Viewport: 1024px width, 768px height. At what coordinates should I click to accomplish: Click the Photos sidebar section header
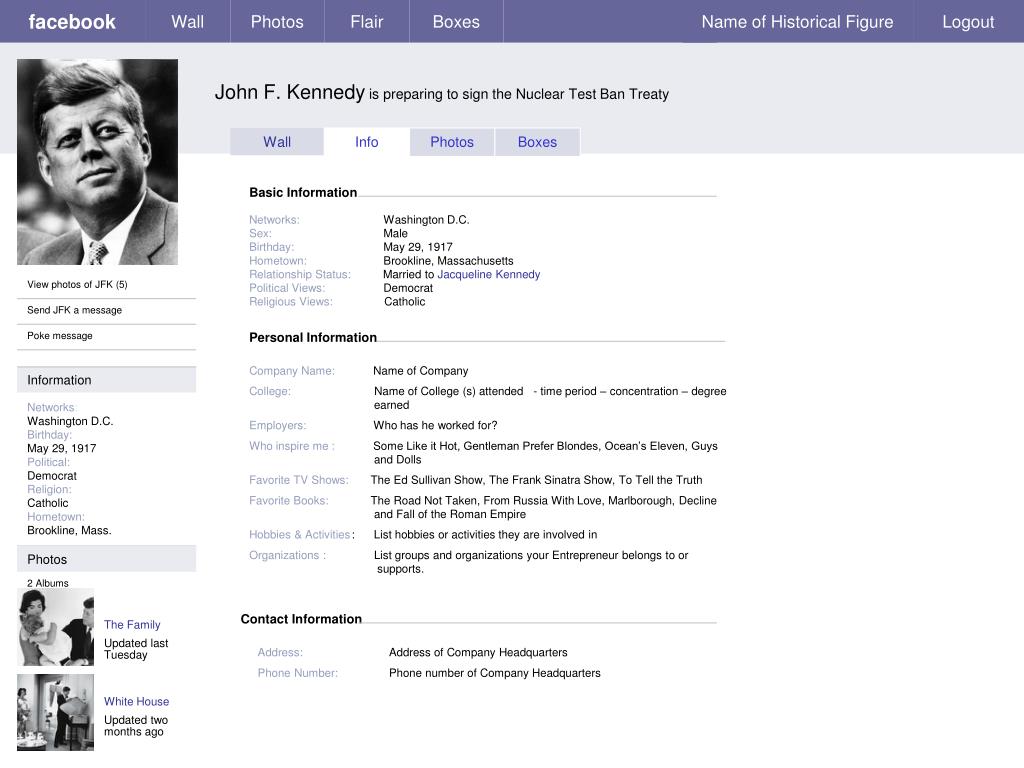pos(106,560)
